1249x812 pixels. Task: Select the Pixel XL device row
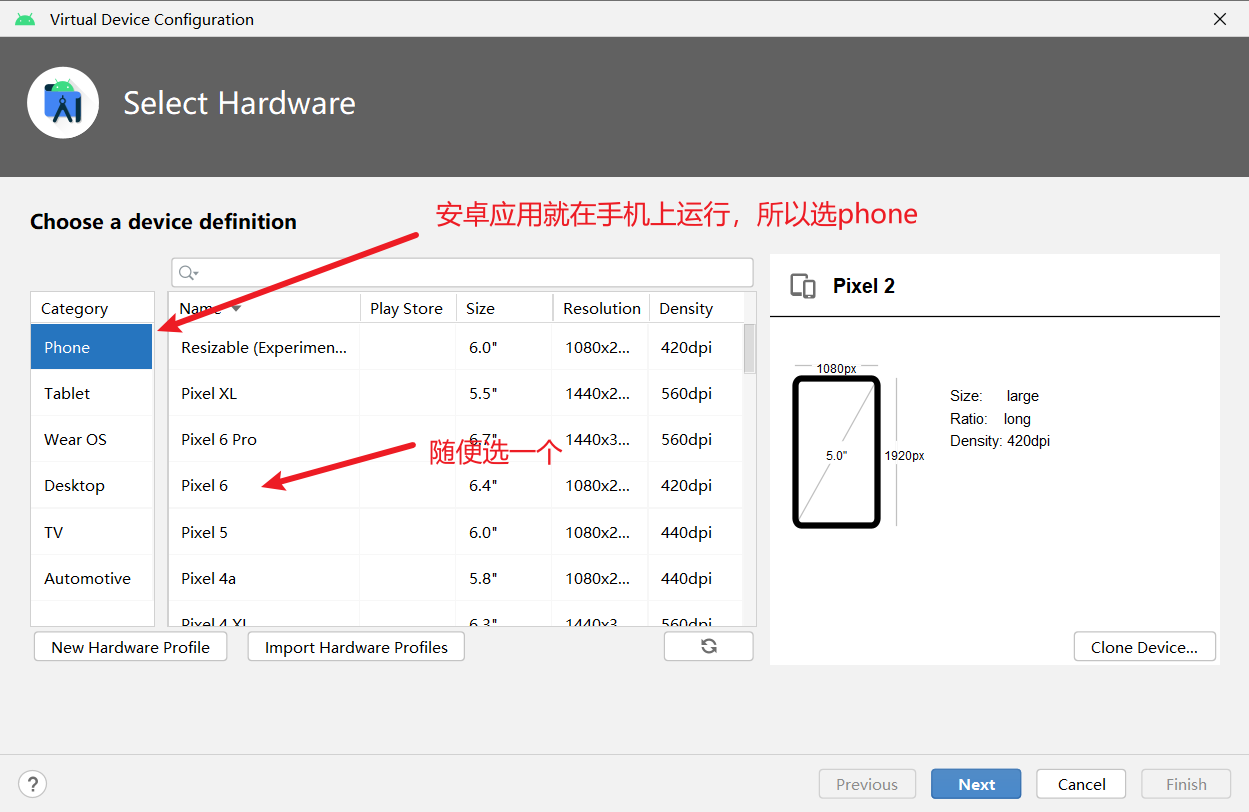(x=456, y=393)
